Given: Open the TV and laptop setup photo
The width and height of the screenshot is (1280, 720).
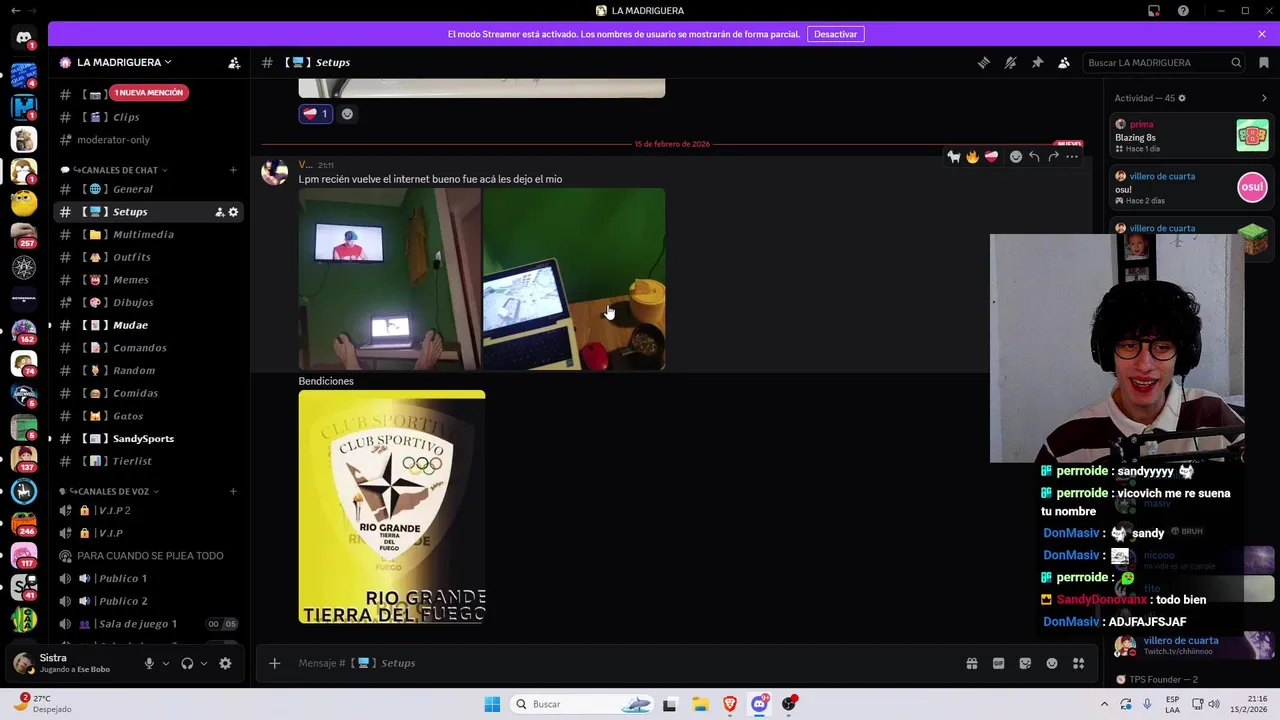Looking at the screenshot, I should [389, 279].
